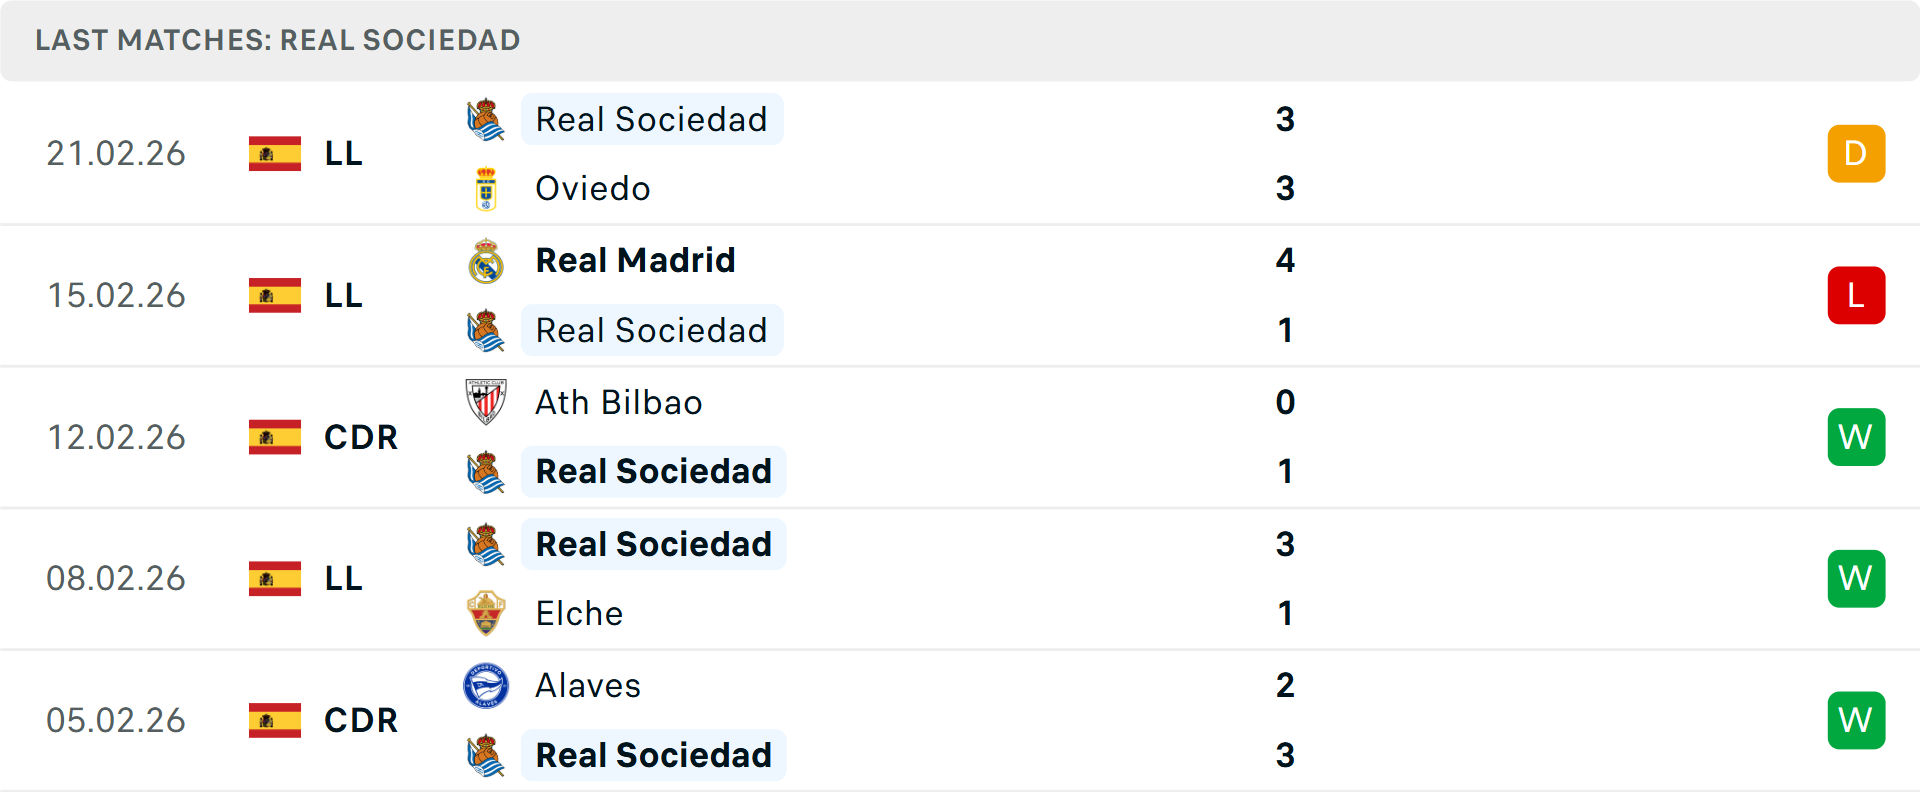Open Real Madrid team link
The width and height of the screenshot is (1920, 792).
point(635,261)
